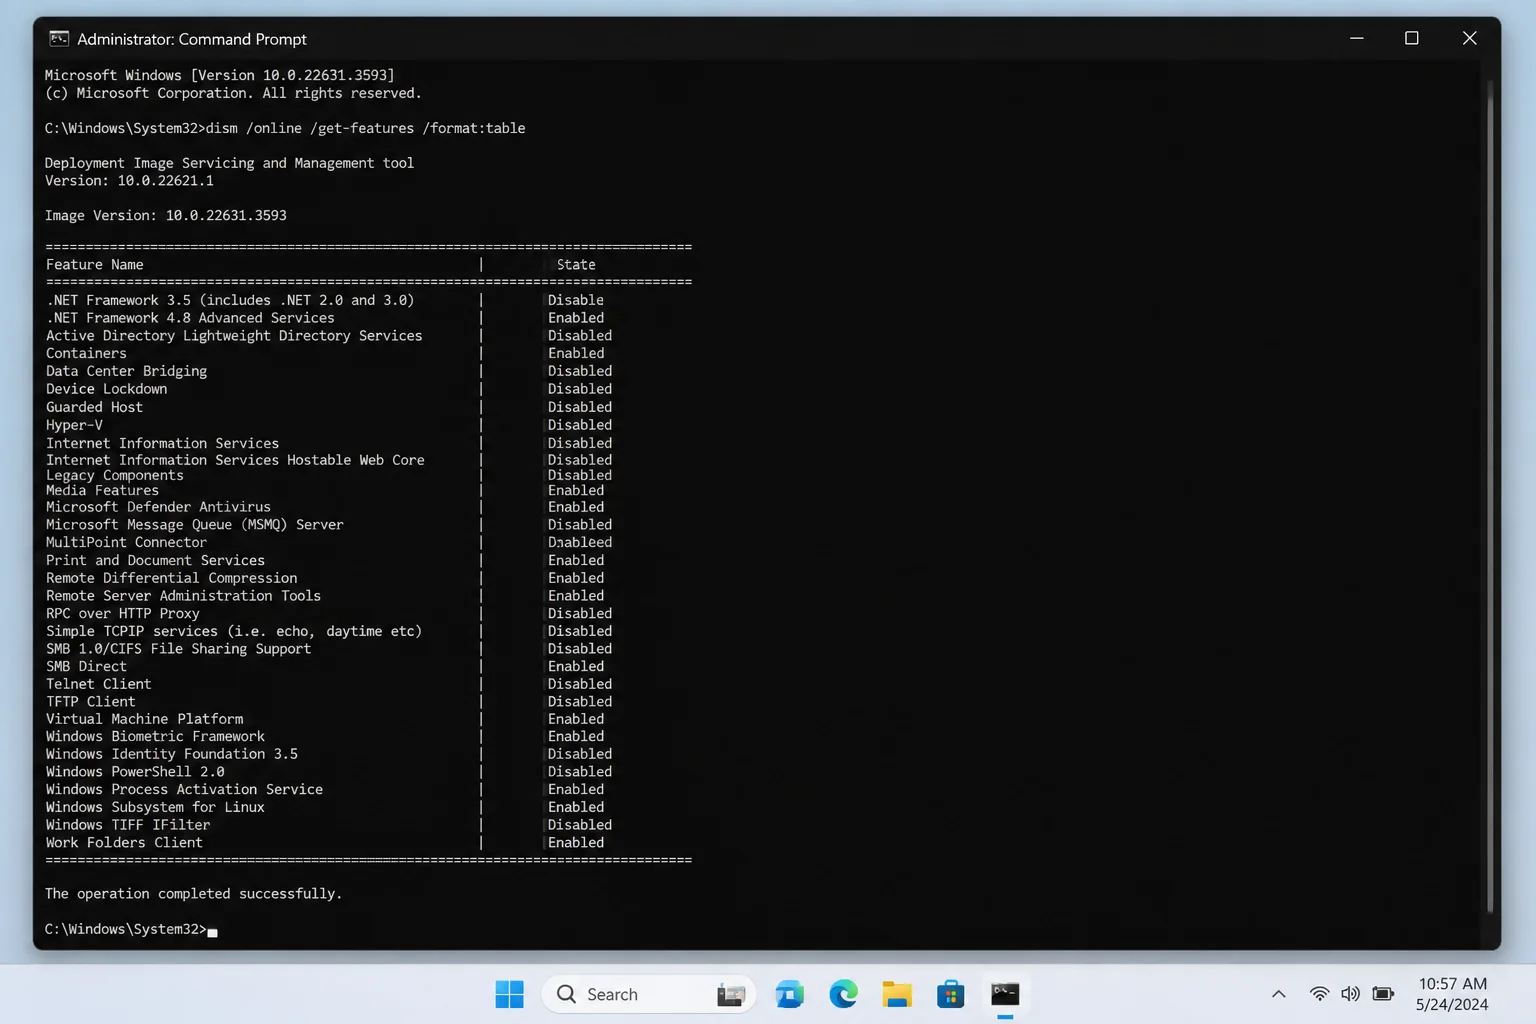Click the 'Image Version: 10.0.22631.3593' line
This screenshot has height=1024, width=1536.
tap(166, 216)
